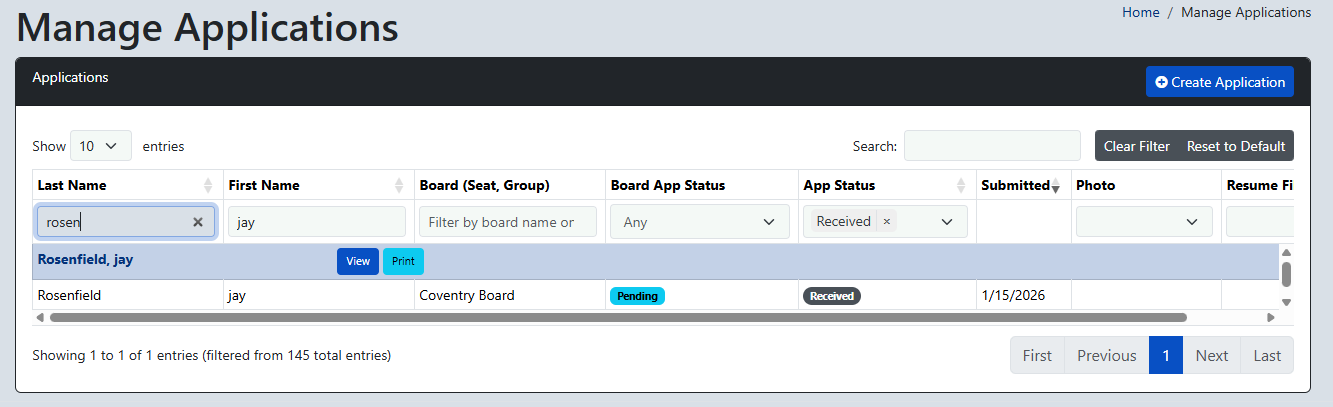Click the horizontal scrollbar left arrow

(x=39, y=317)
